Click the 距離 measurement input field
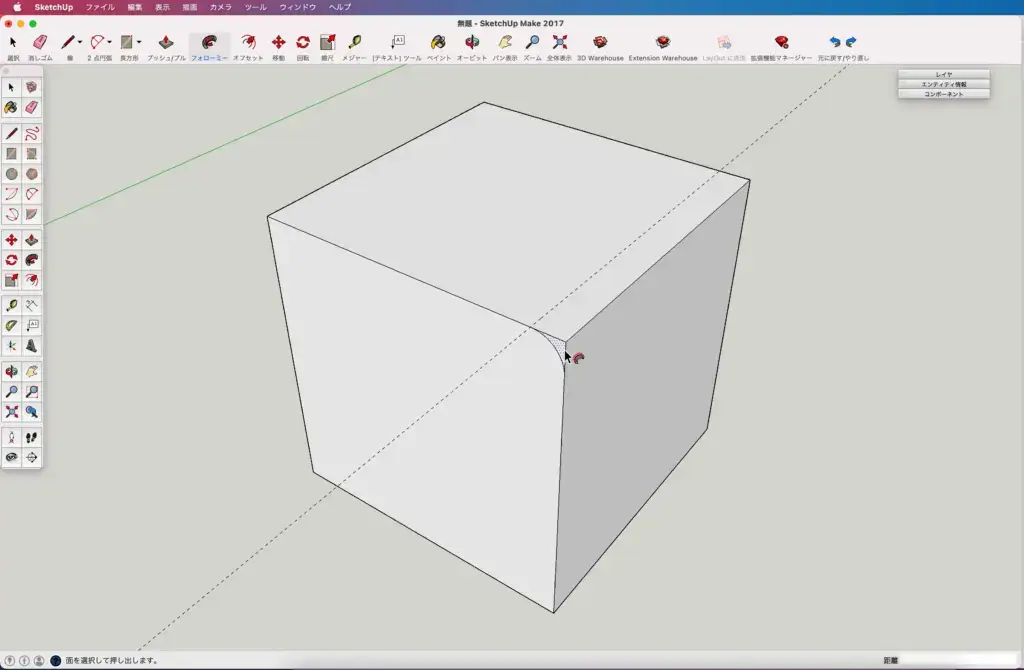This screenshot has width=1024, height=670. tap(960, 660)
